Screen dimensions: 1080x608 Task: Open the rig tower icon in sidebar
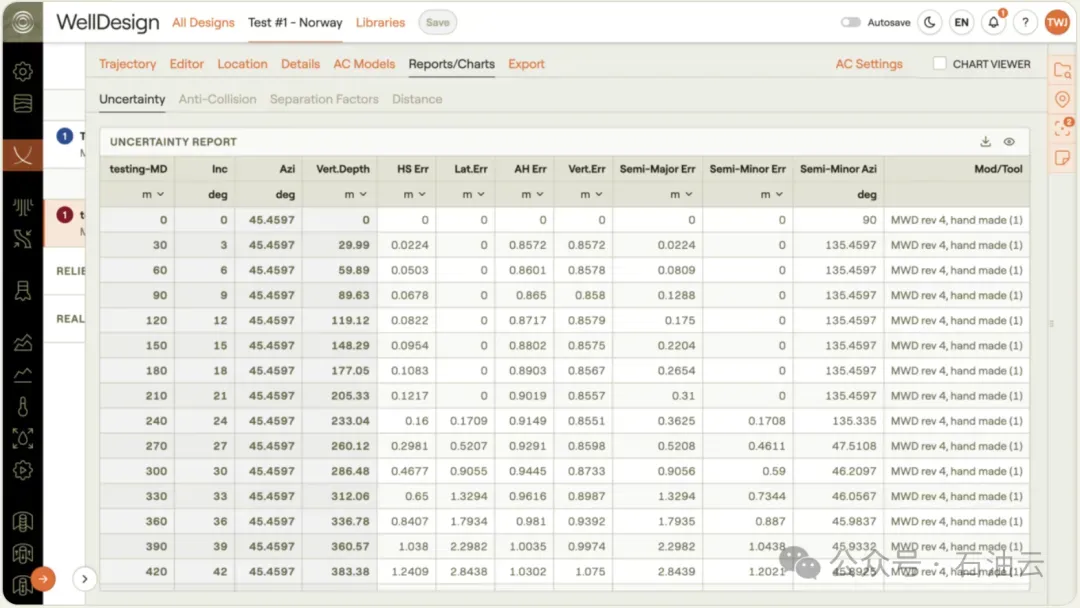[x=23, y=291]
